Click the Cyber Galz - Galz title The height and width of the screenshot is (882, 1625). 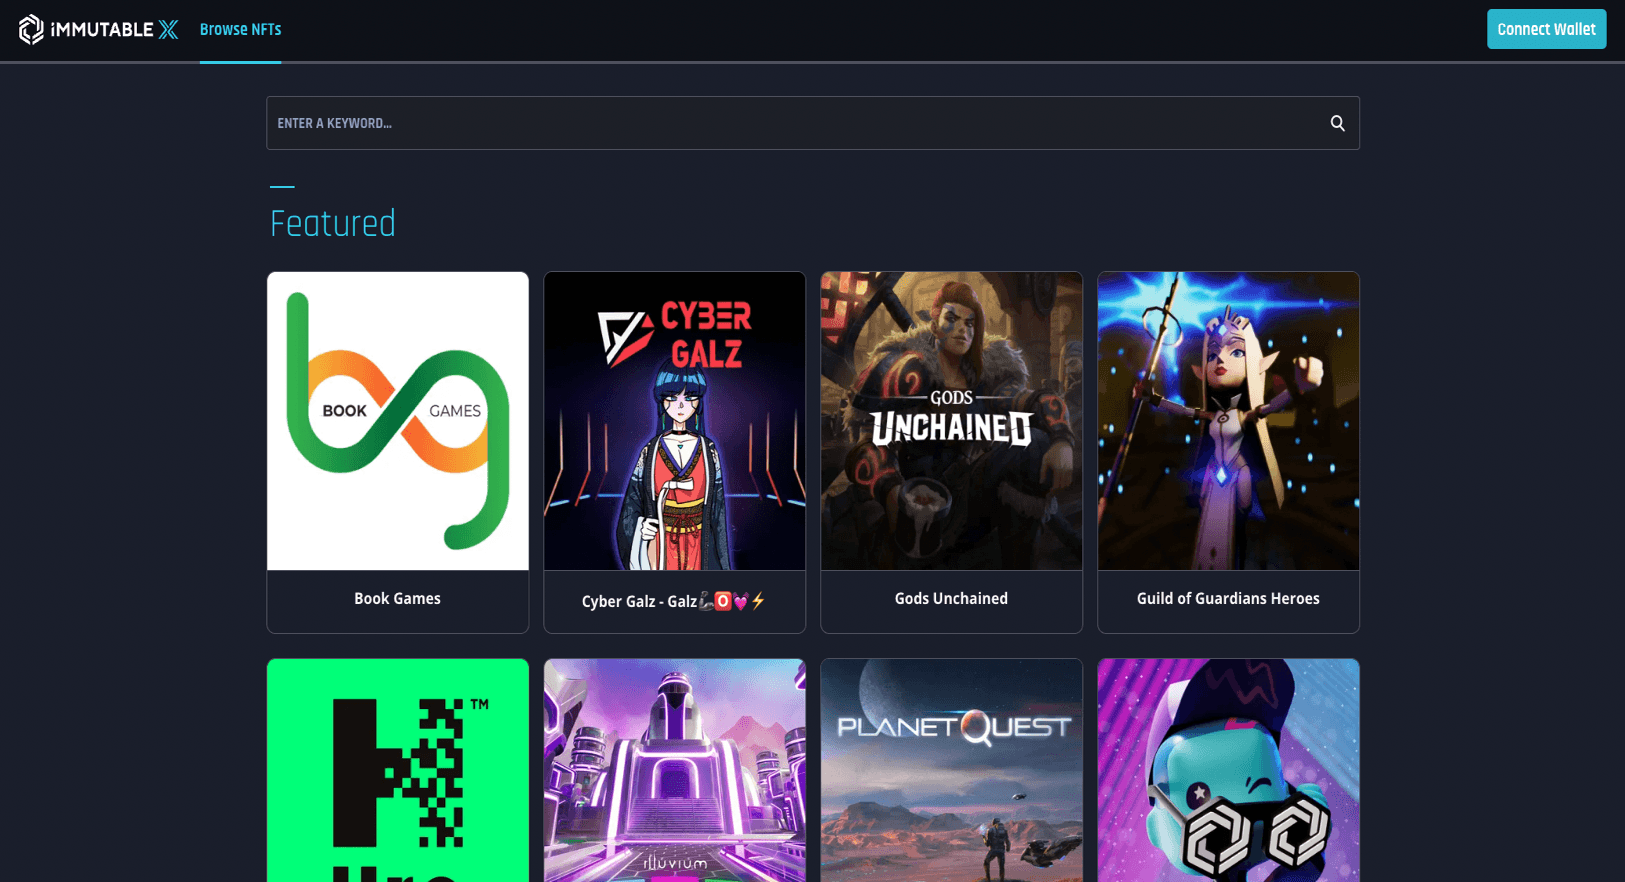tap(674, 601)
